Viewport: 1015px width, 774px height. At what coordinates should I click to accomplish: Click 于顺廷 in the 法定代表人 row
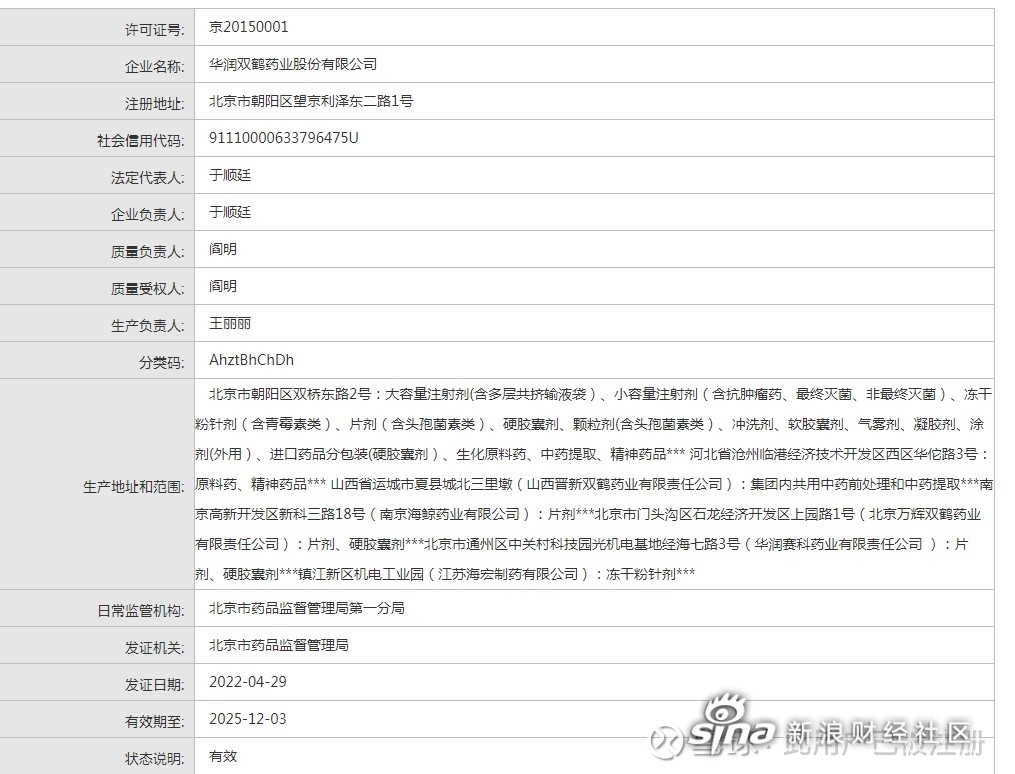coord(230,175)
